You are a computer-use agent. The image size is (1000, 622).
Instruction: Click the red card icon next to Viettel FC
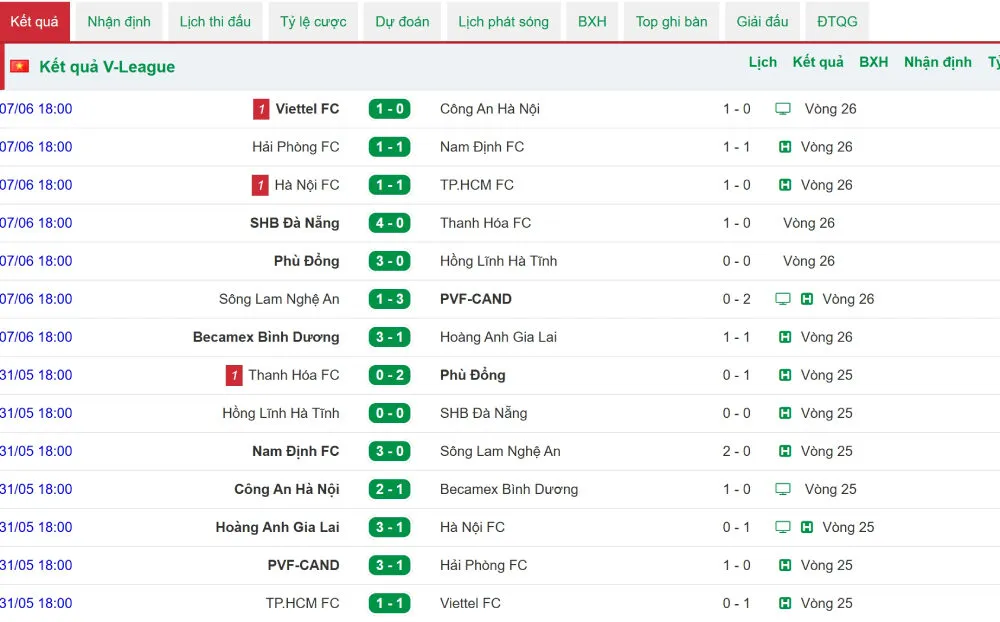(x=261, y=109)
